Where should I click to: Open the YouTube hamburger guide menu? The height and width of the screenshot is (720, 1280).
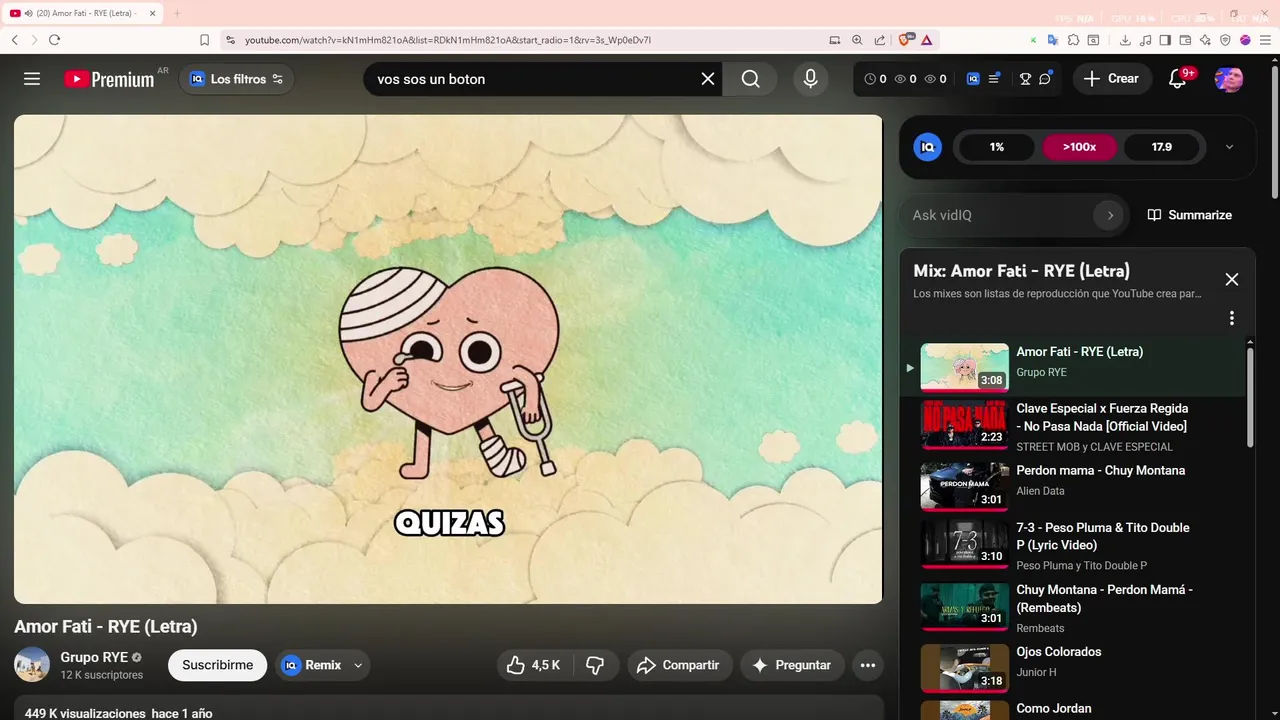point(32,79)
